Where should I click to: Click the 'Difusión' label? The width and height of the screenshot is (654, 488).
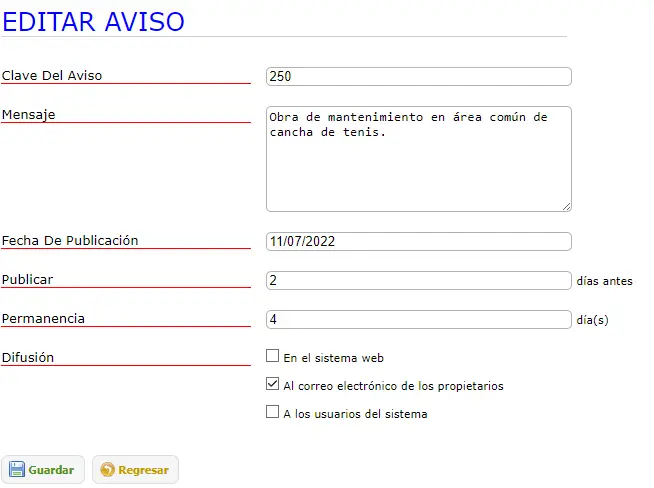click(x=28, y=357)
